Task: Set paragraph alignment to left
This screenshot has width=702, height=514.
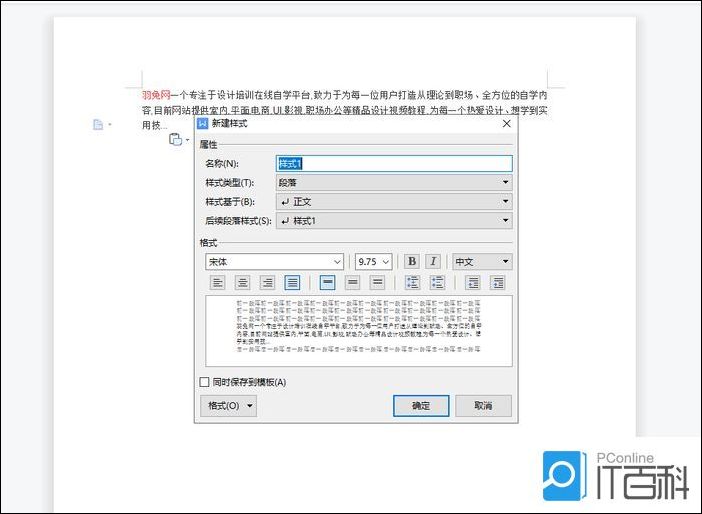Action: tap(218, 283)
